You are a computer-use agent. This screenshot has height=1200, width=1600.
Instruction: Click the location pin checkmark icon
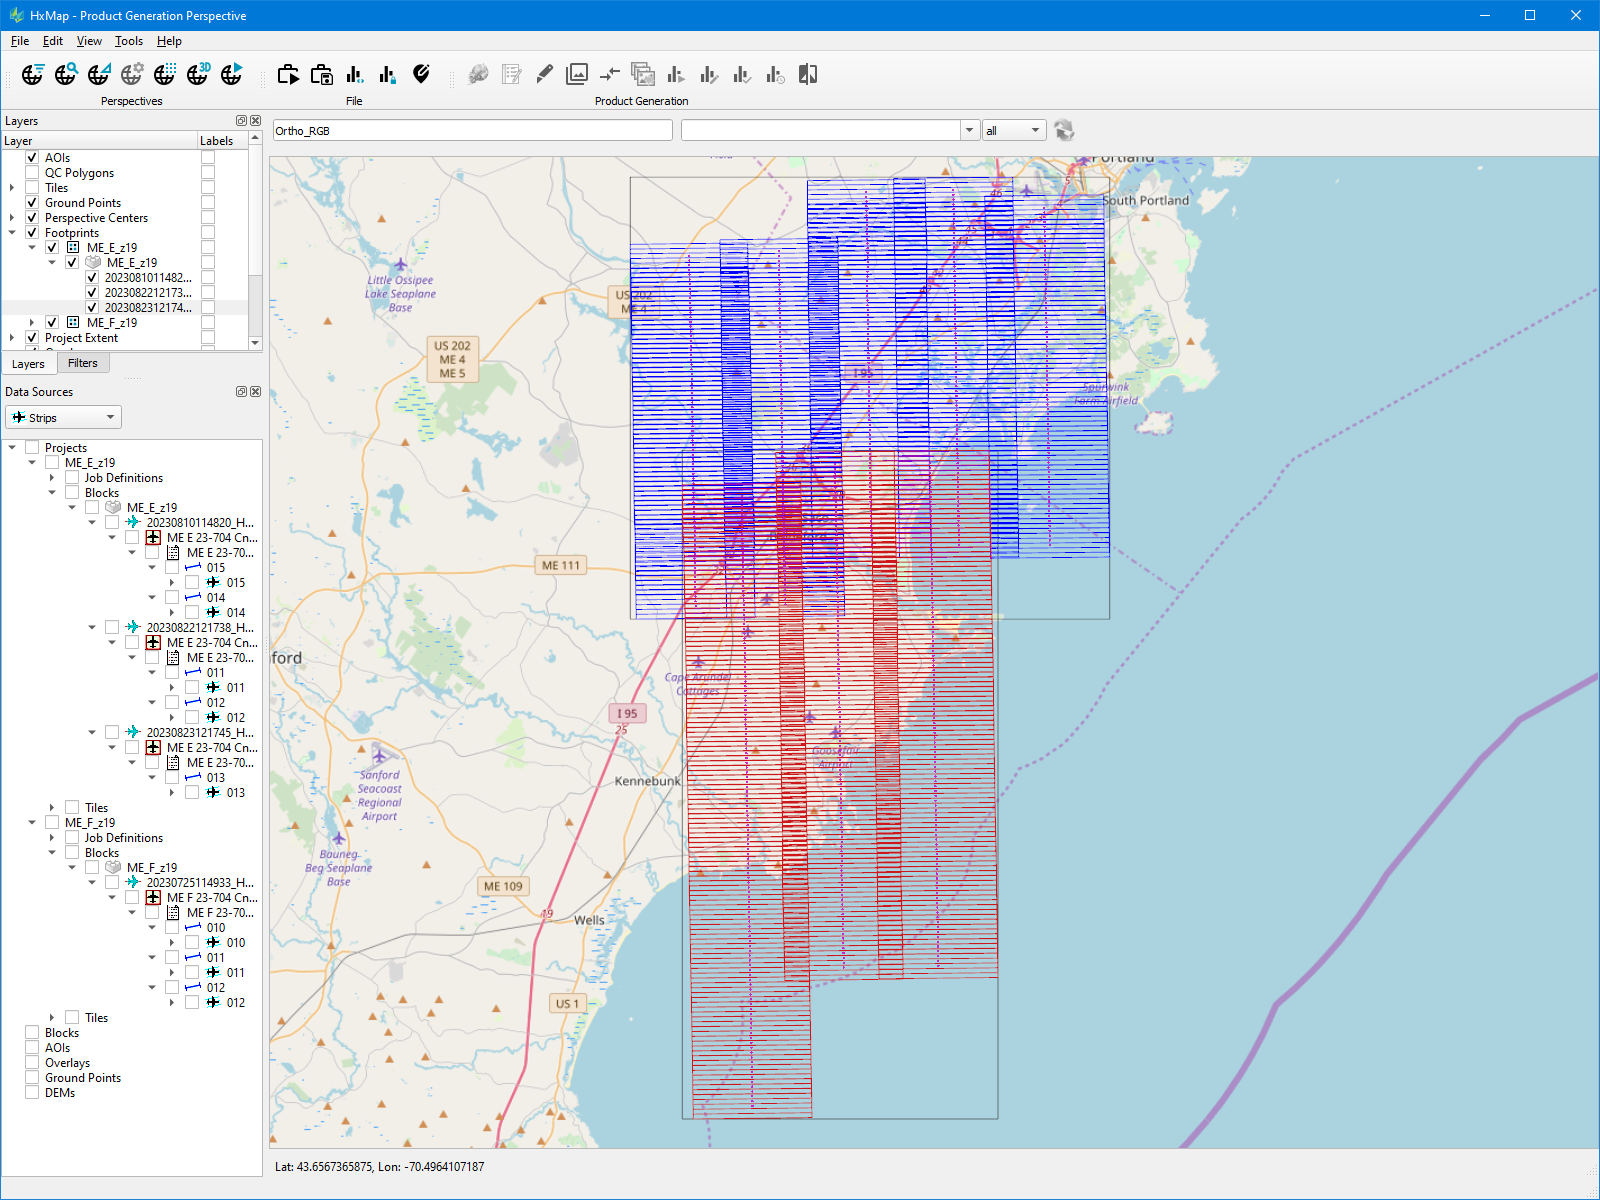pyautogui.click(x=421, y=74)
